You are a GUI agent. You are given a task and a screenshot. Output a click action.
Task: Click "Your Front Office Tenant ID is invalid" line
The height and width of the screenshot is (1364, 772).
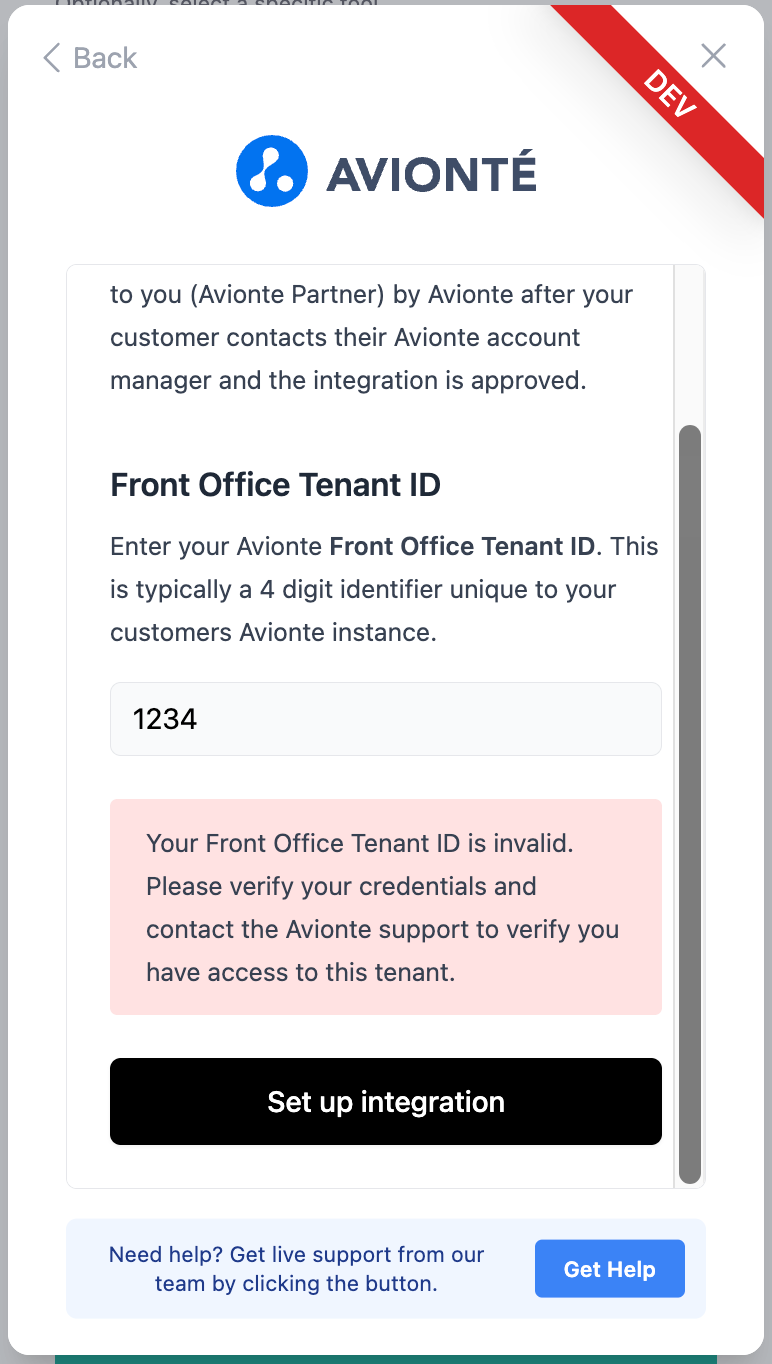coord(360,843)
